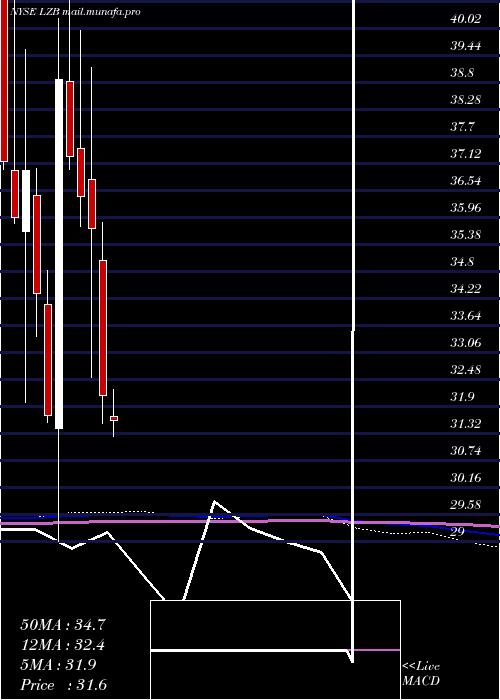The image size is (500, 700).
Task: Select the 31.32 price axis label
Action: [466, 424]
